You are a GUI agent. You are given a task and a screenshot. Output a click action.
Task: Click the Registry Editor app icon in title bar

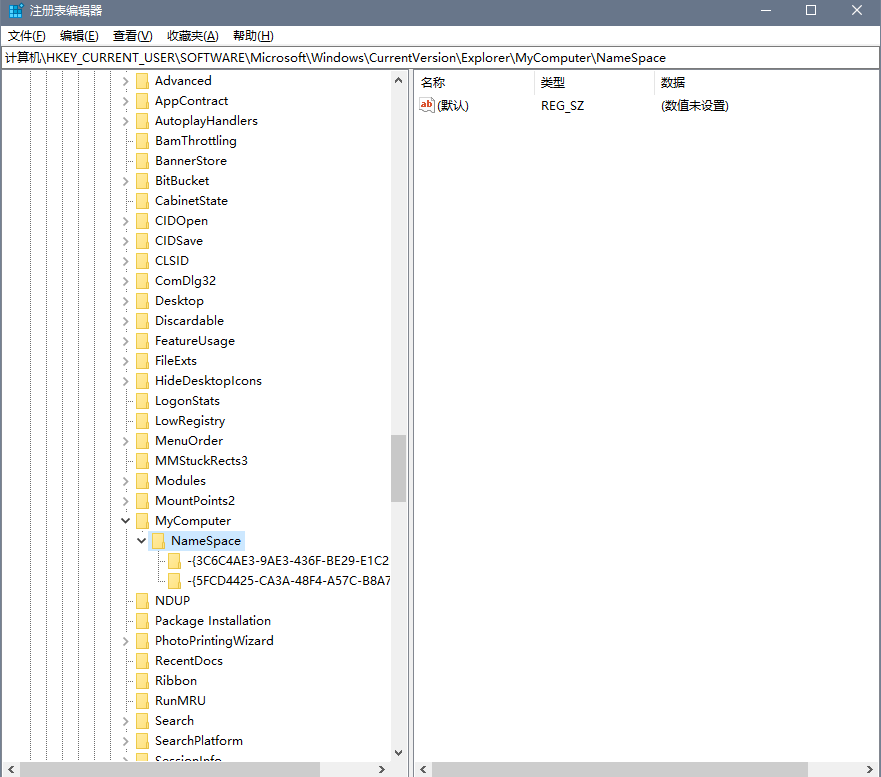[16, 11]
